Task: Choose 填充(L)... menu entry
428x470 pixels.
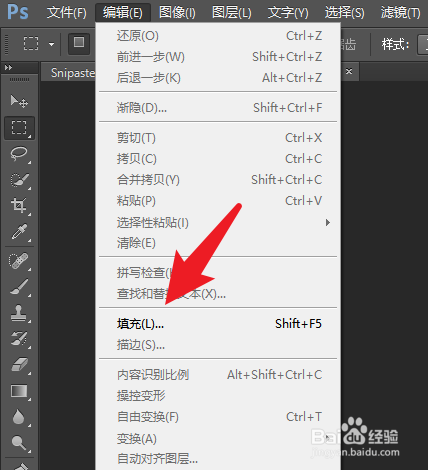Action: pyautogui.click(x=219, y=324)
